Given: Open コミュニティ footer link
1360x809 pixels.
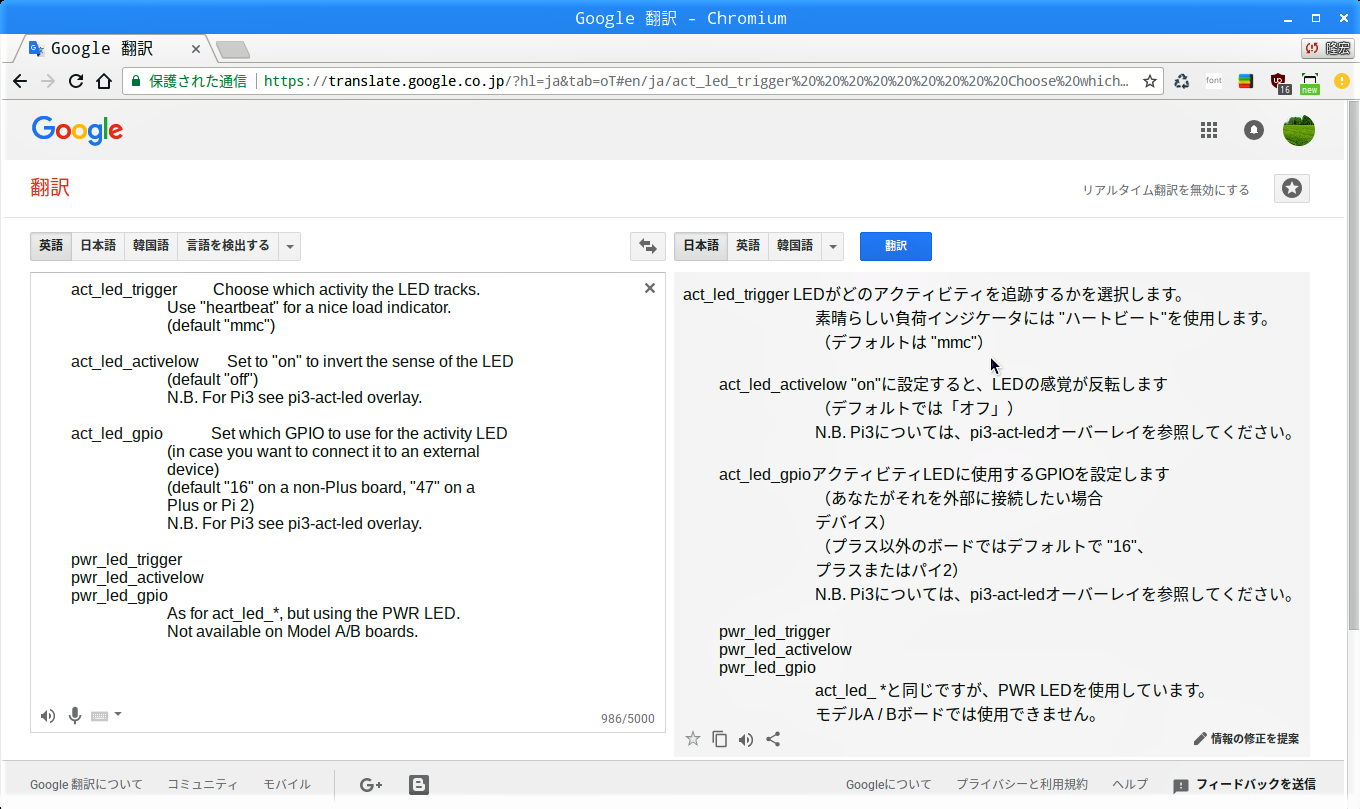Looking at the screenshot, I should [x=203, y=785].
